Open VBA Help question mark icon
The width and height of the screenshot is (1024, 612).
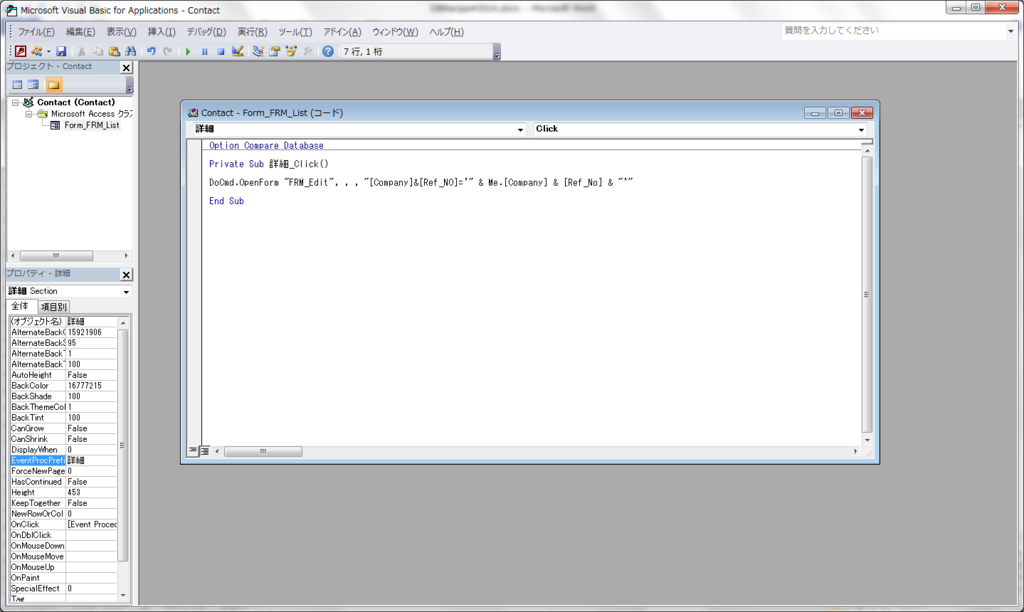click(328, 51)
